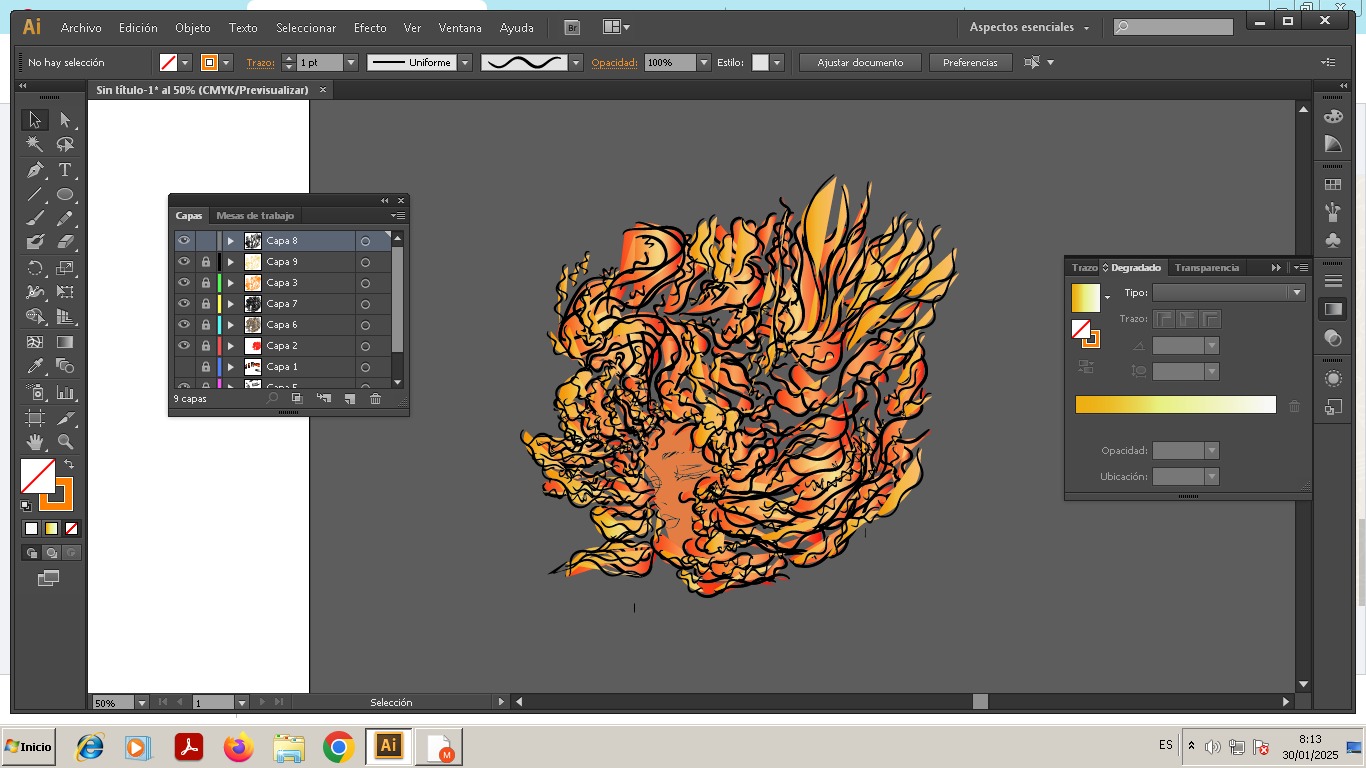Swap fill and stroke arrows

tap(69, 464)
